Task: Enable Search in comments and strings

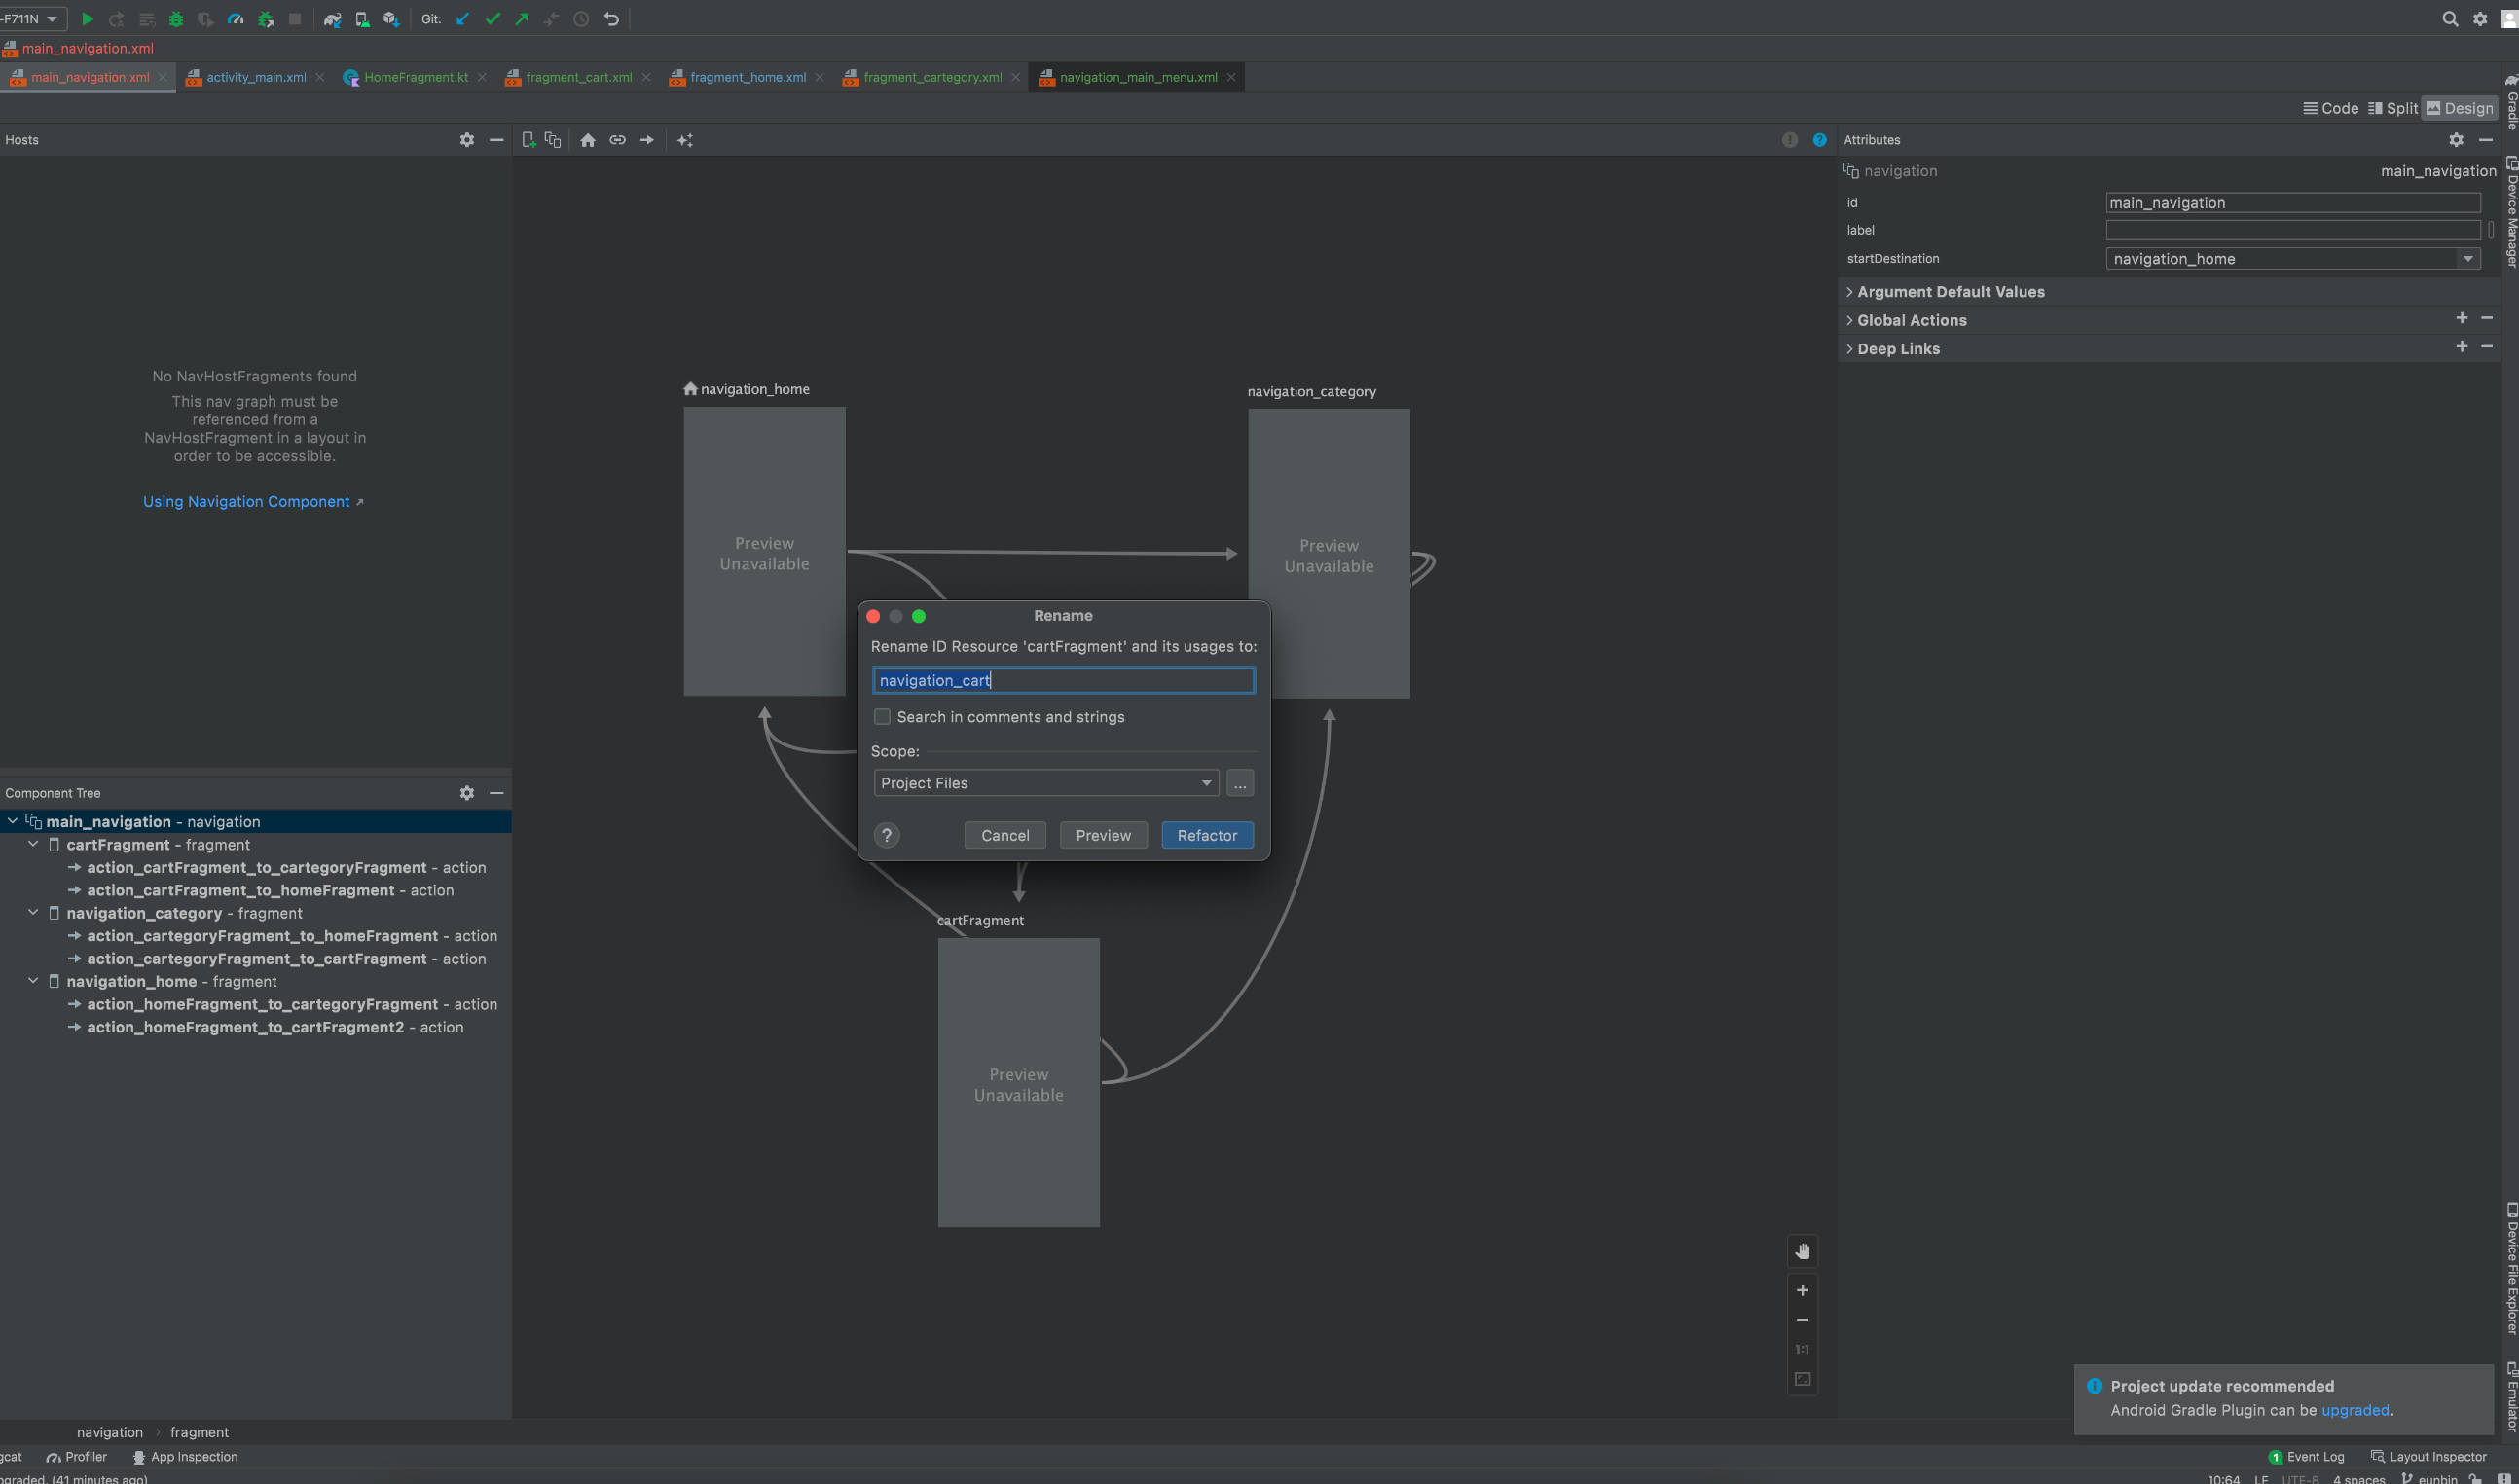Action: click(882, 717)
